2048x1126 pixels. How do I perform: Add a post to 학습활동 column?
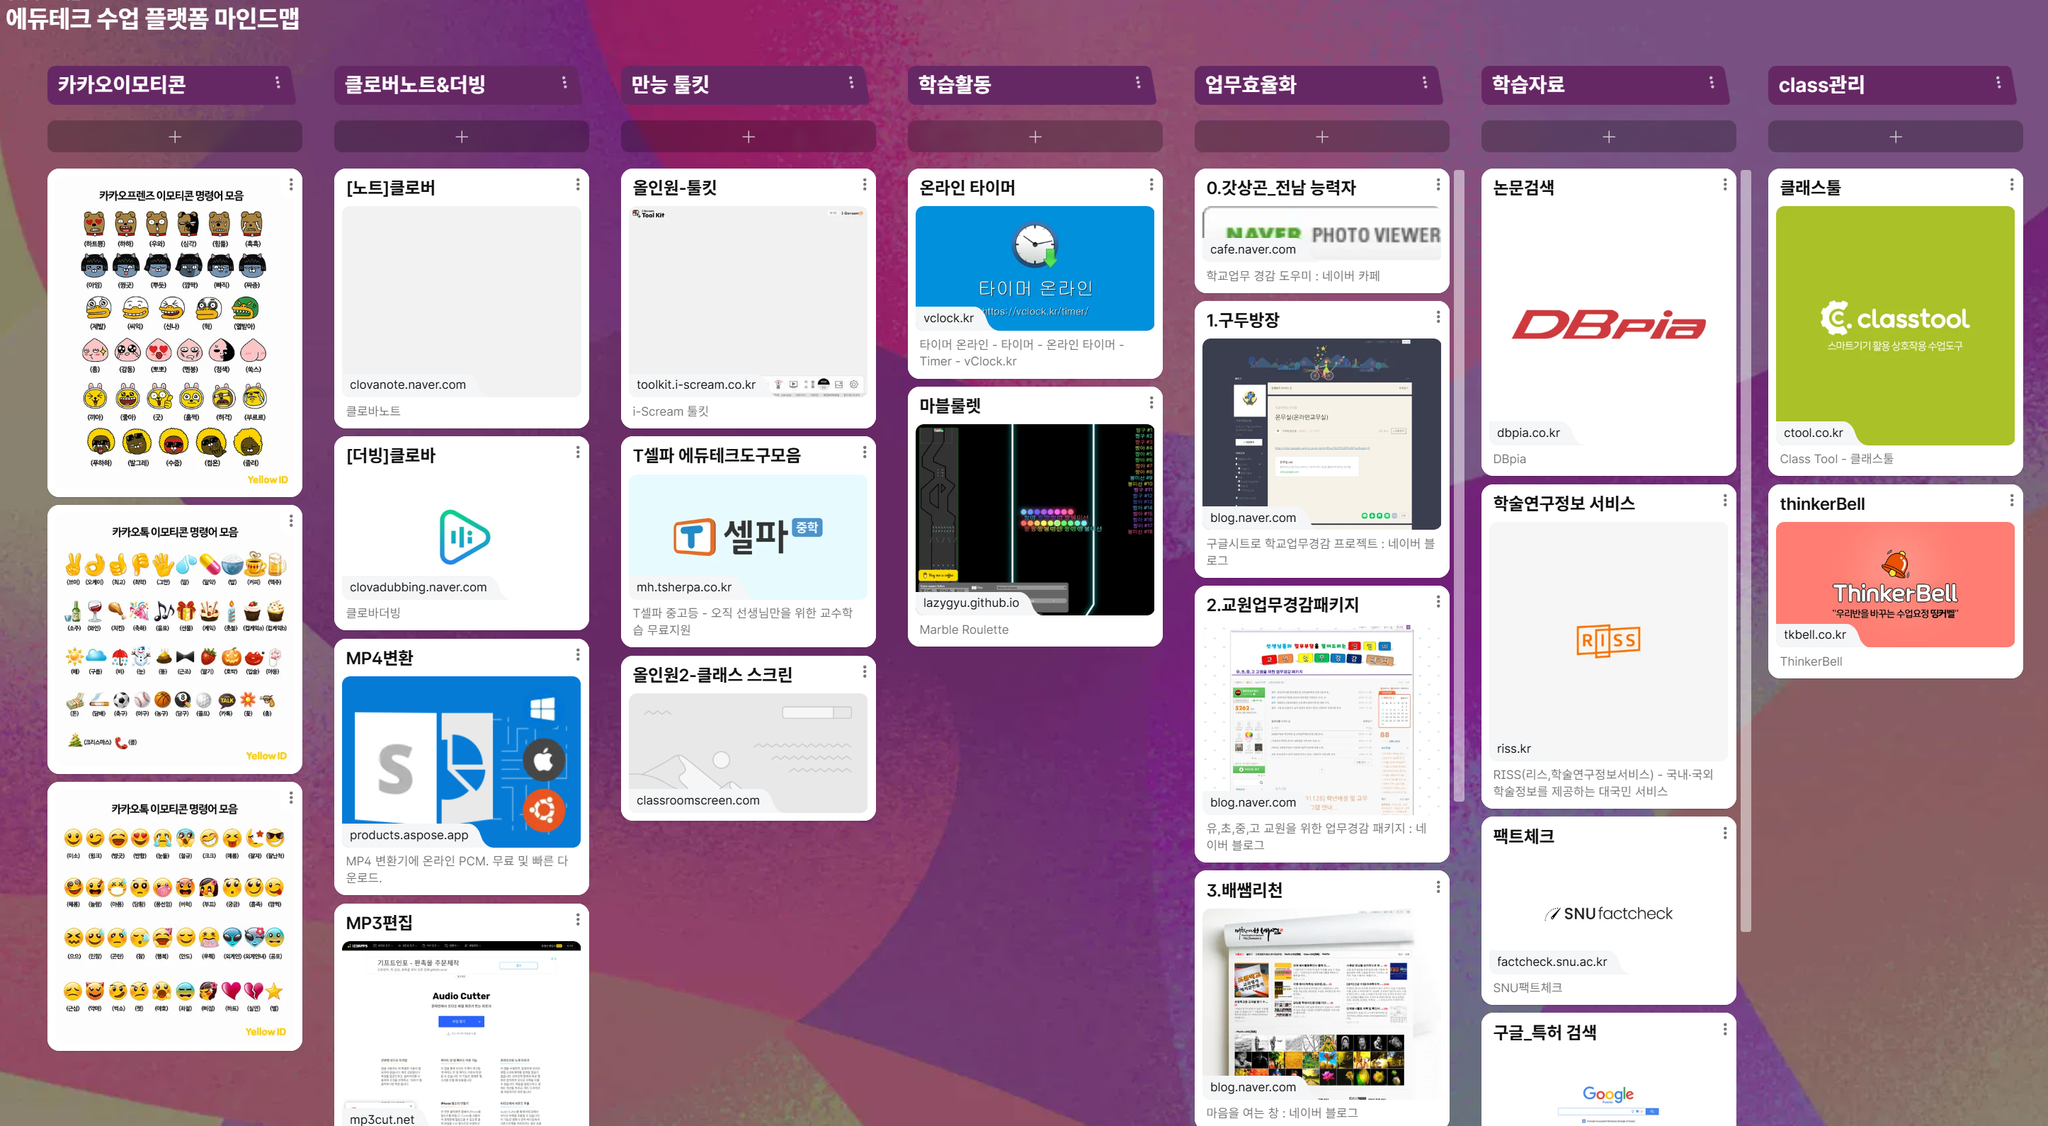point(1035,136)
